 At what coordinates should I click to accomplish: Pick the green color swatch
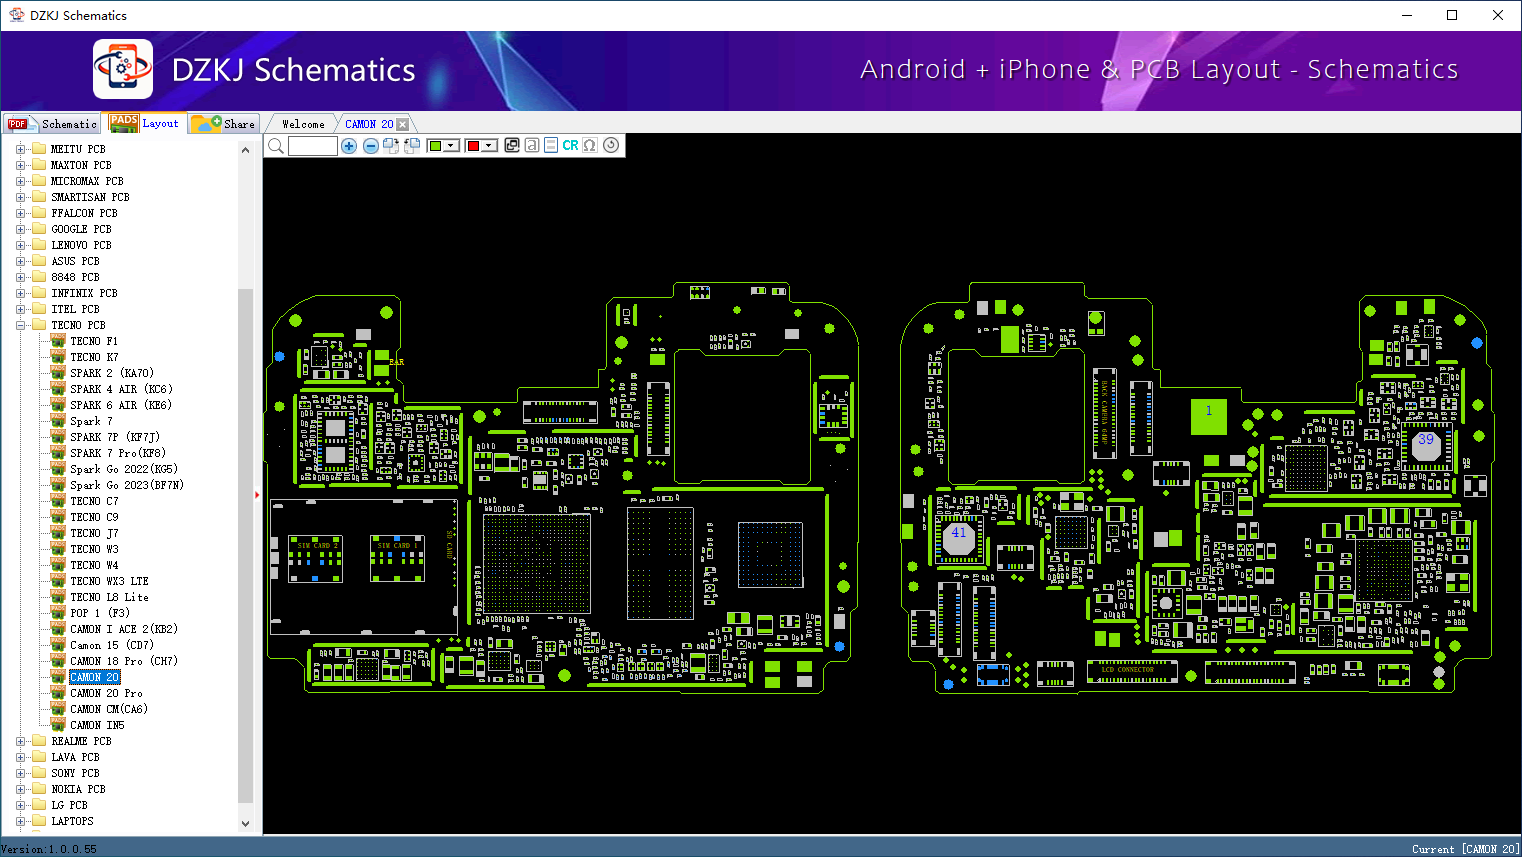(436, 146)
